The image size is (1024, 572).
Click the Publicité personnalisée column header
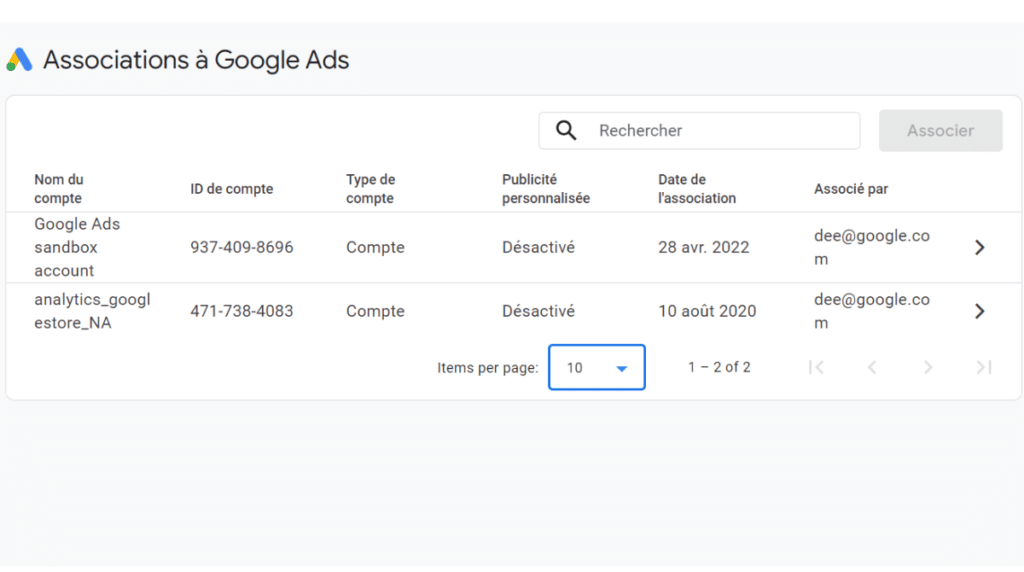[546, 189]
